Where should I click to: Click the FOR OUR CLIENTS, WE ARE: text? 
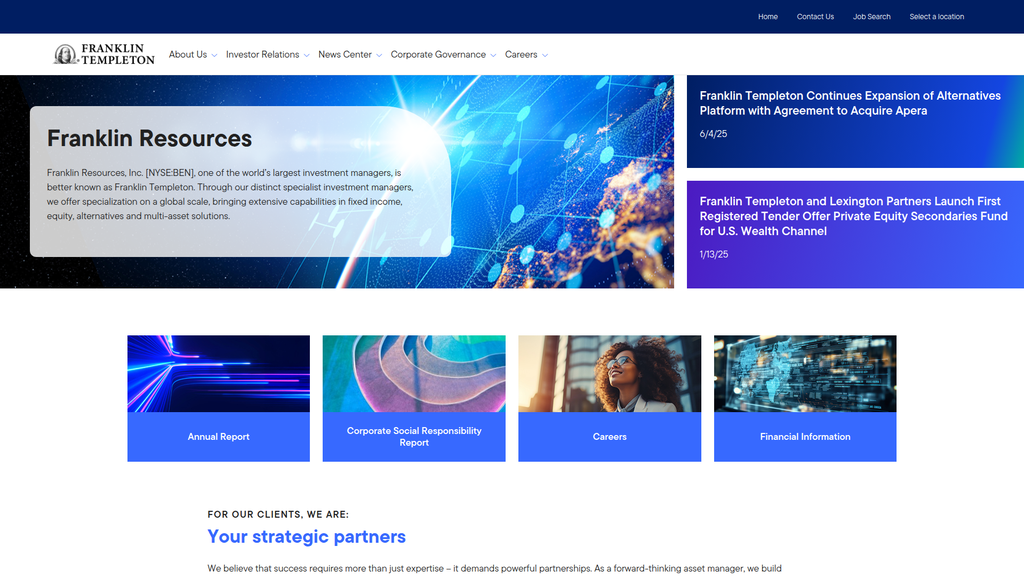click(278, 515)
